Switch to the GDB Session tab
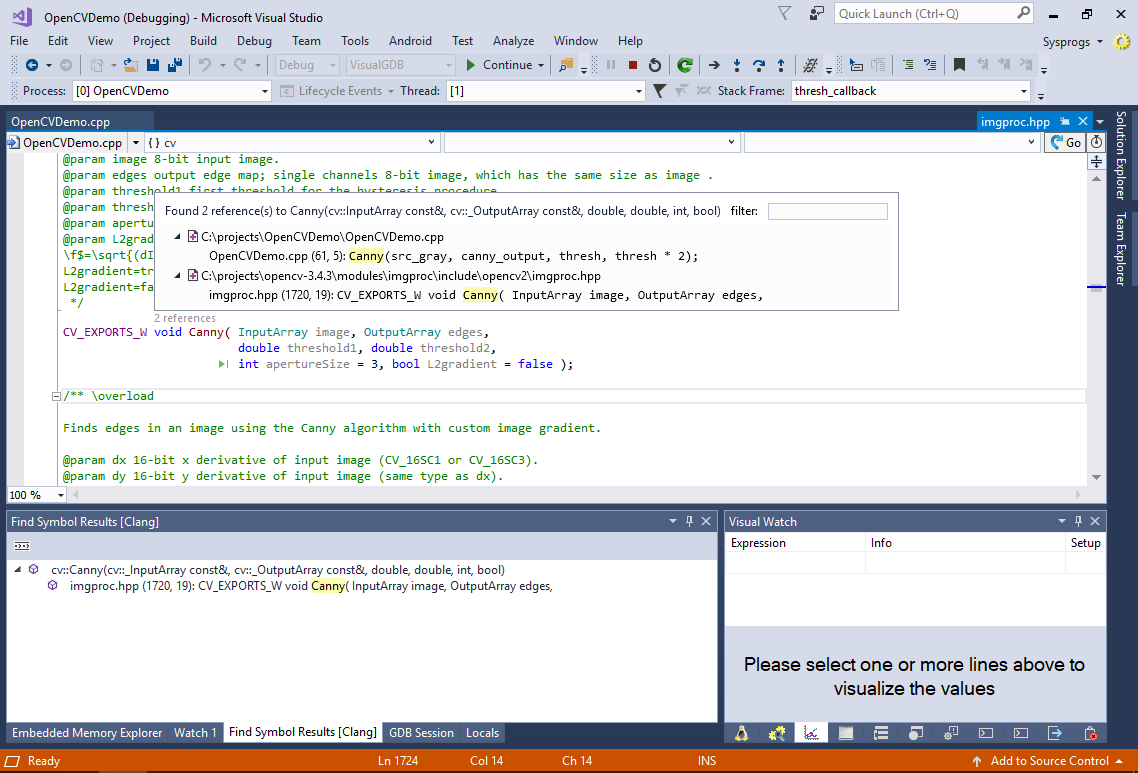 pyautogui.click(x=421, y=732)
